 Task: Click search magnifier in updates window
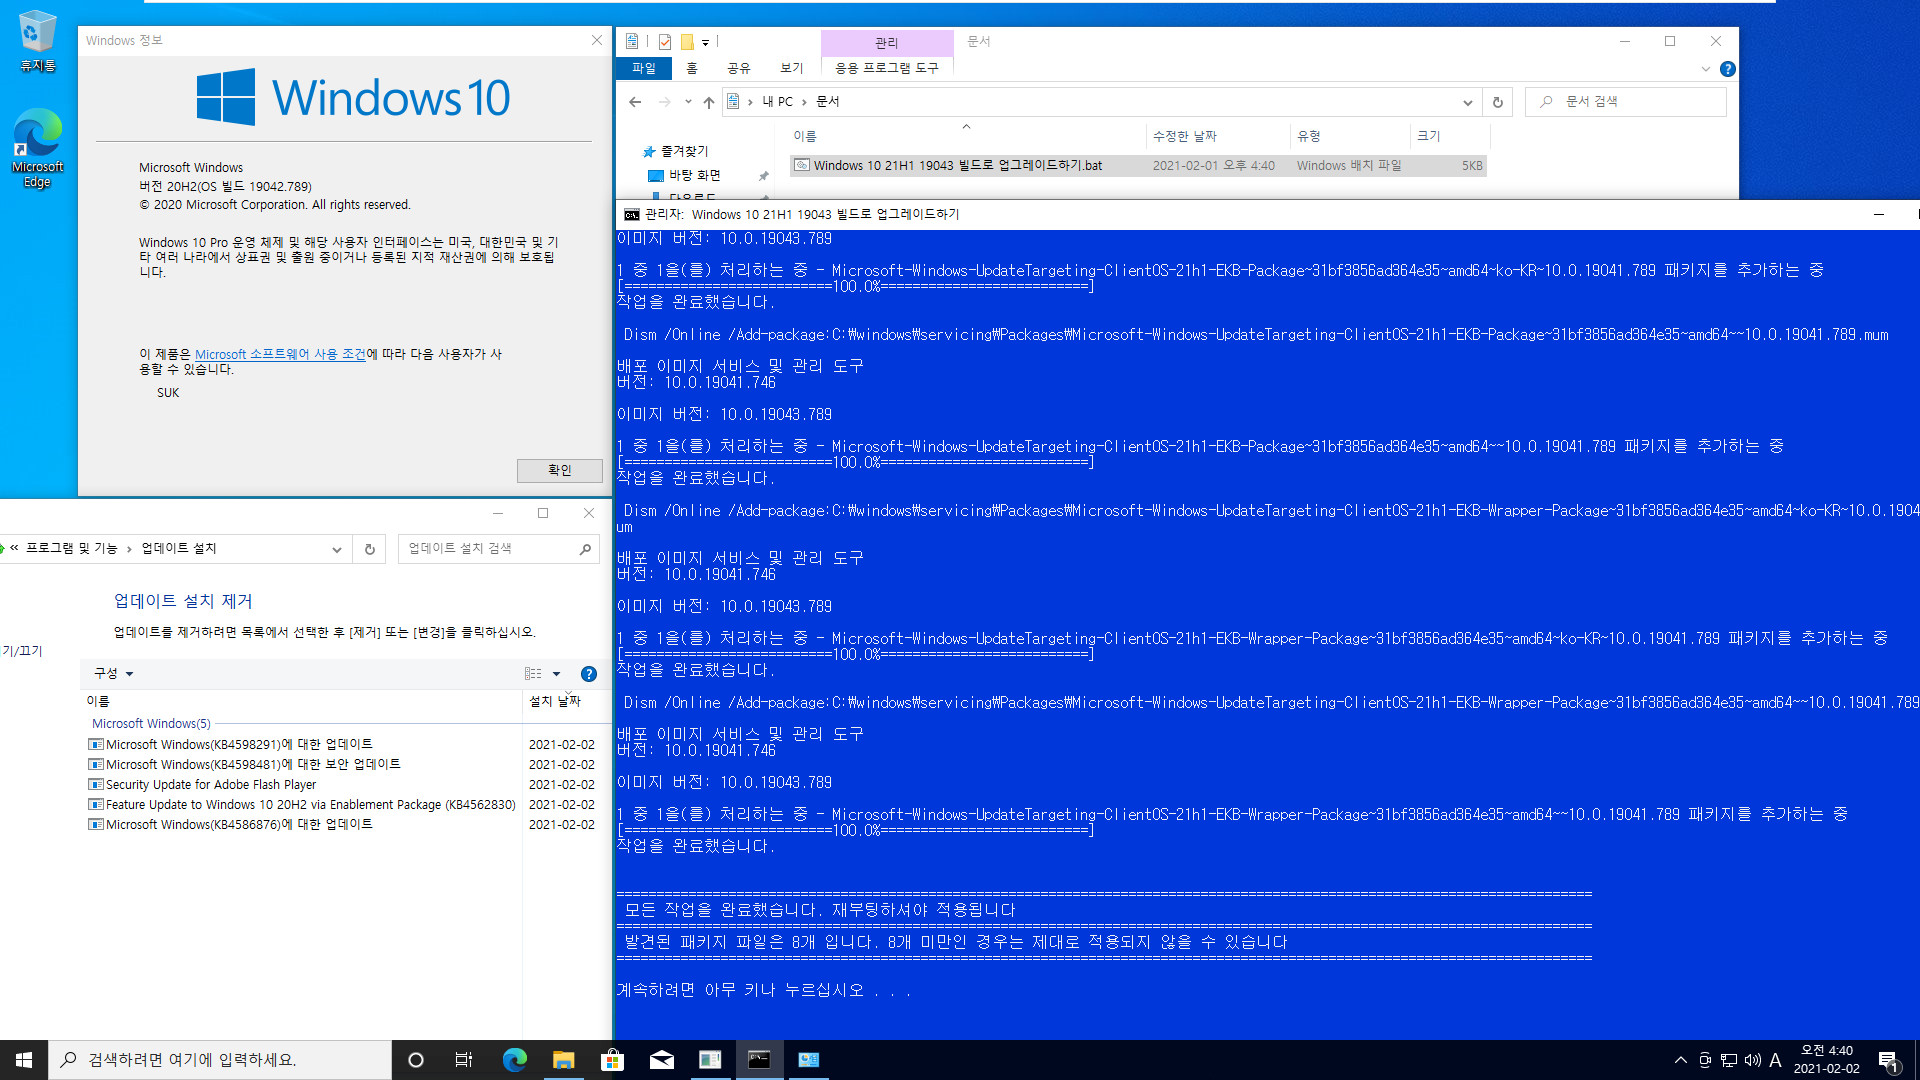(585, 549)
